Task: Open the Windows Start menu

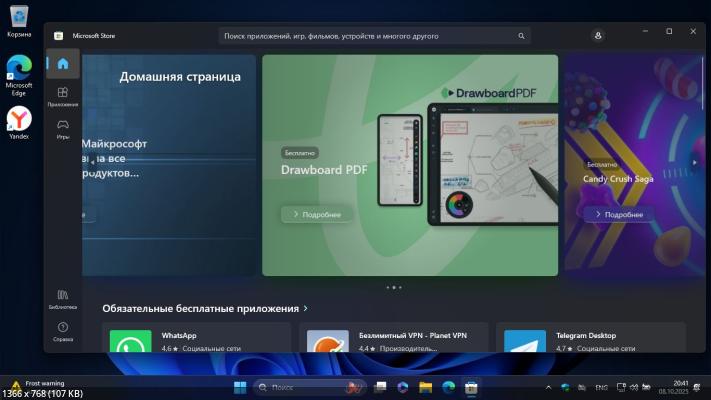Action: pos(240,387)
